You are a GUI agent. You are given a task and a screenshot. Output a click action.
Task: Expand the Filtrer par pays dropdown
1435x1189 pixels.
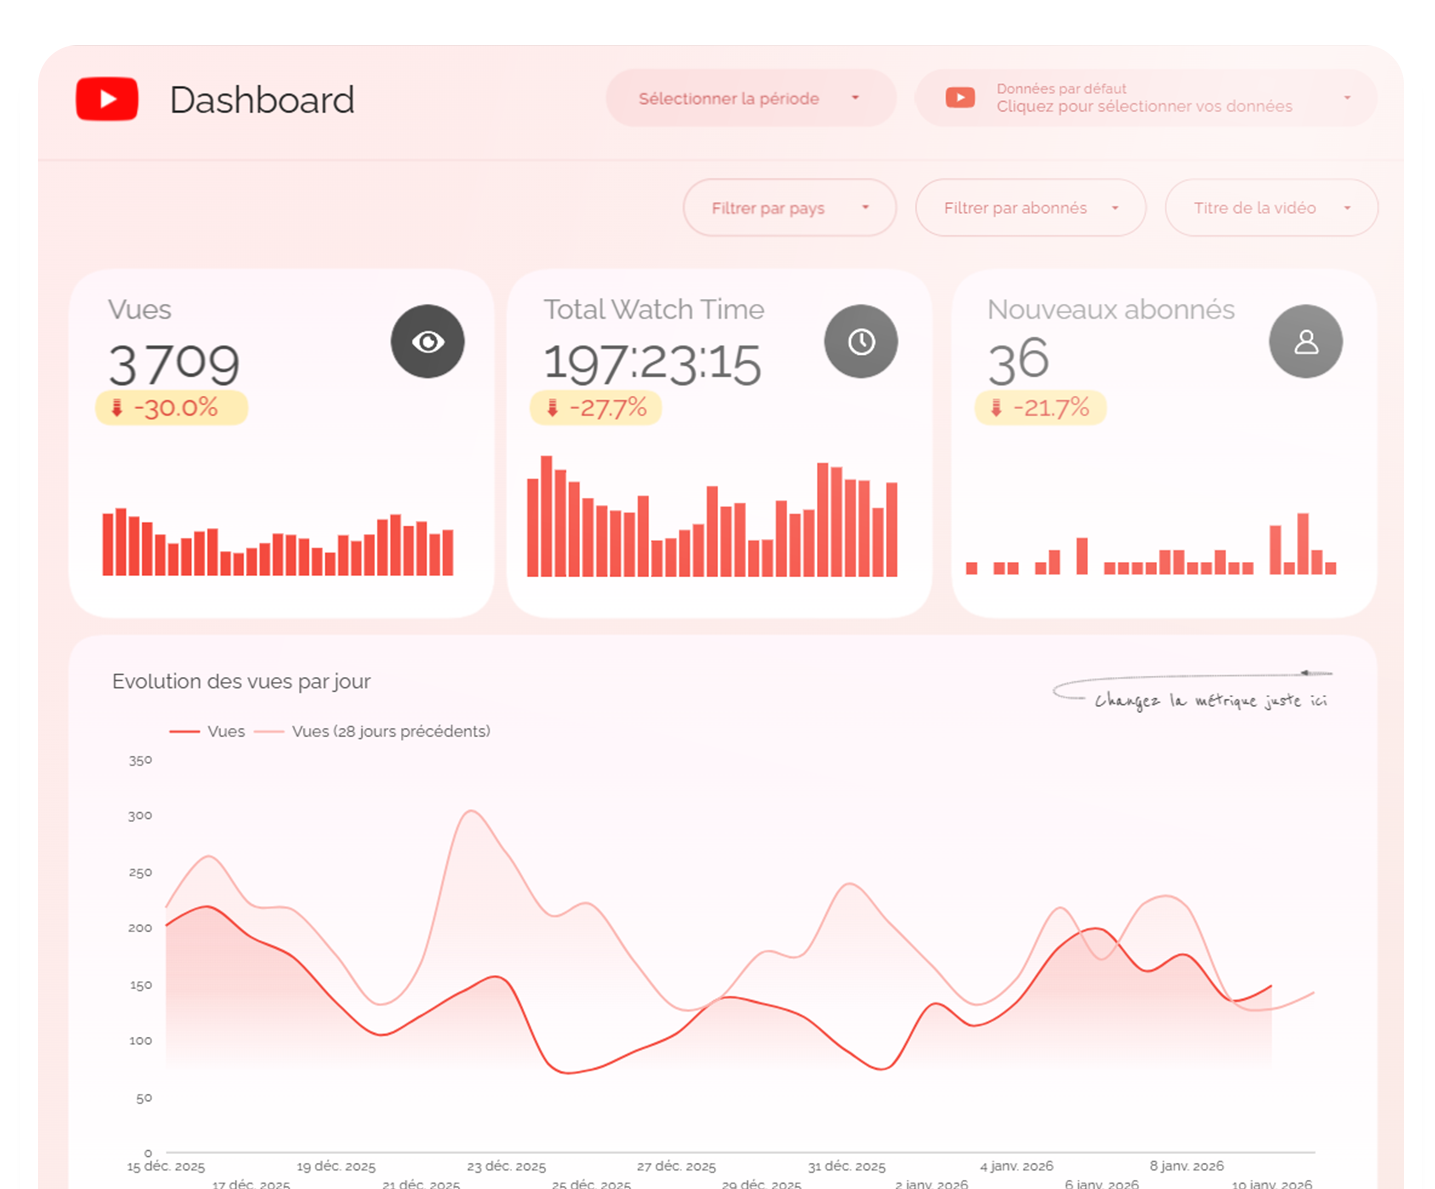788,208
